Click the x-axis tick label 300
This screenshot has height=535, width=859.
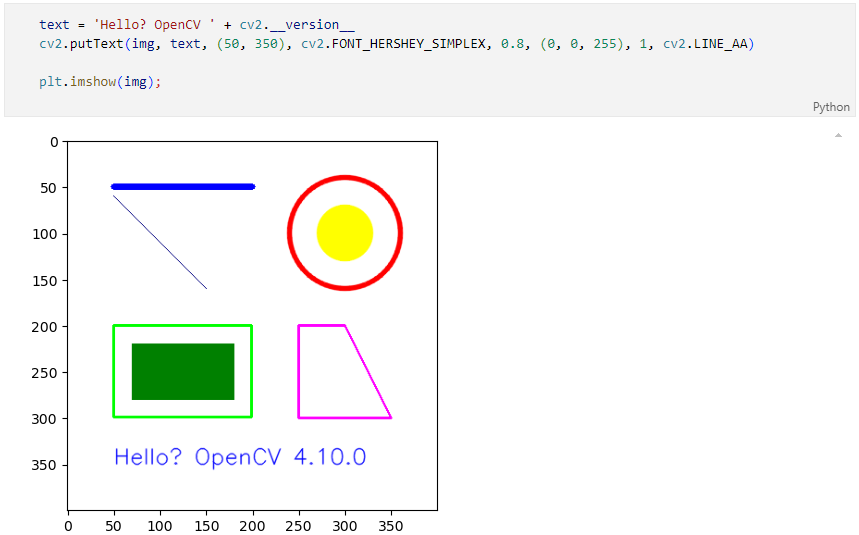[x=345, y=526]
